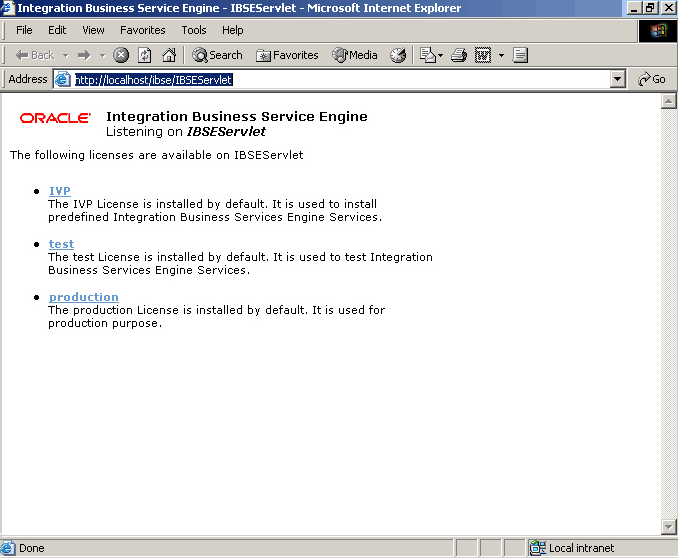Click the IE icon in title bar
This screenshot has height=559, width=678.
7,8
